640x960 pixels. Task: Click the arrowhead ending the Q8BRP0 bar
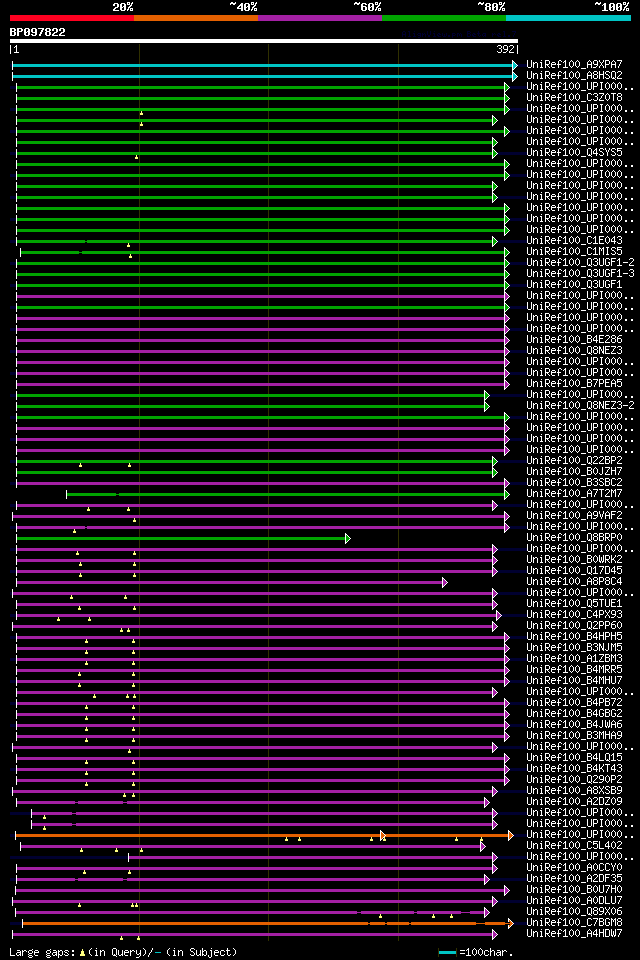click(348, 538)
